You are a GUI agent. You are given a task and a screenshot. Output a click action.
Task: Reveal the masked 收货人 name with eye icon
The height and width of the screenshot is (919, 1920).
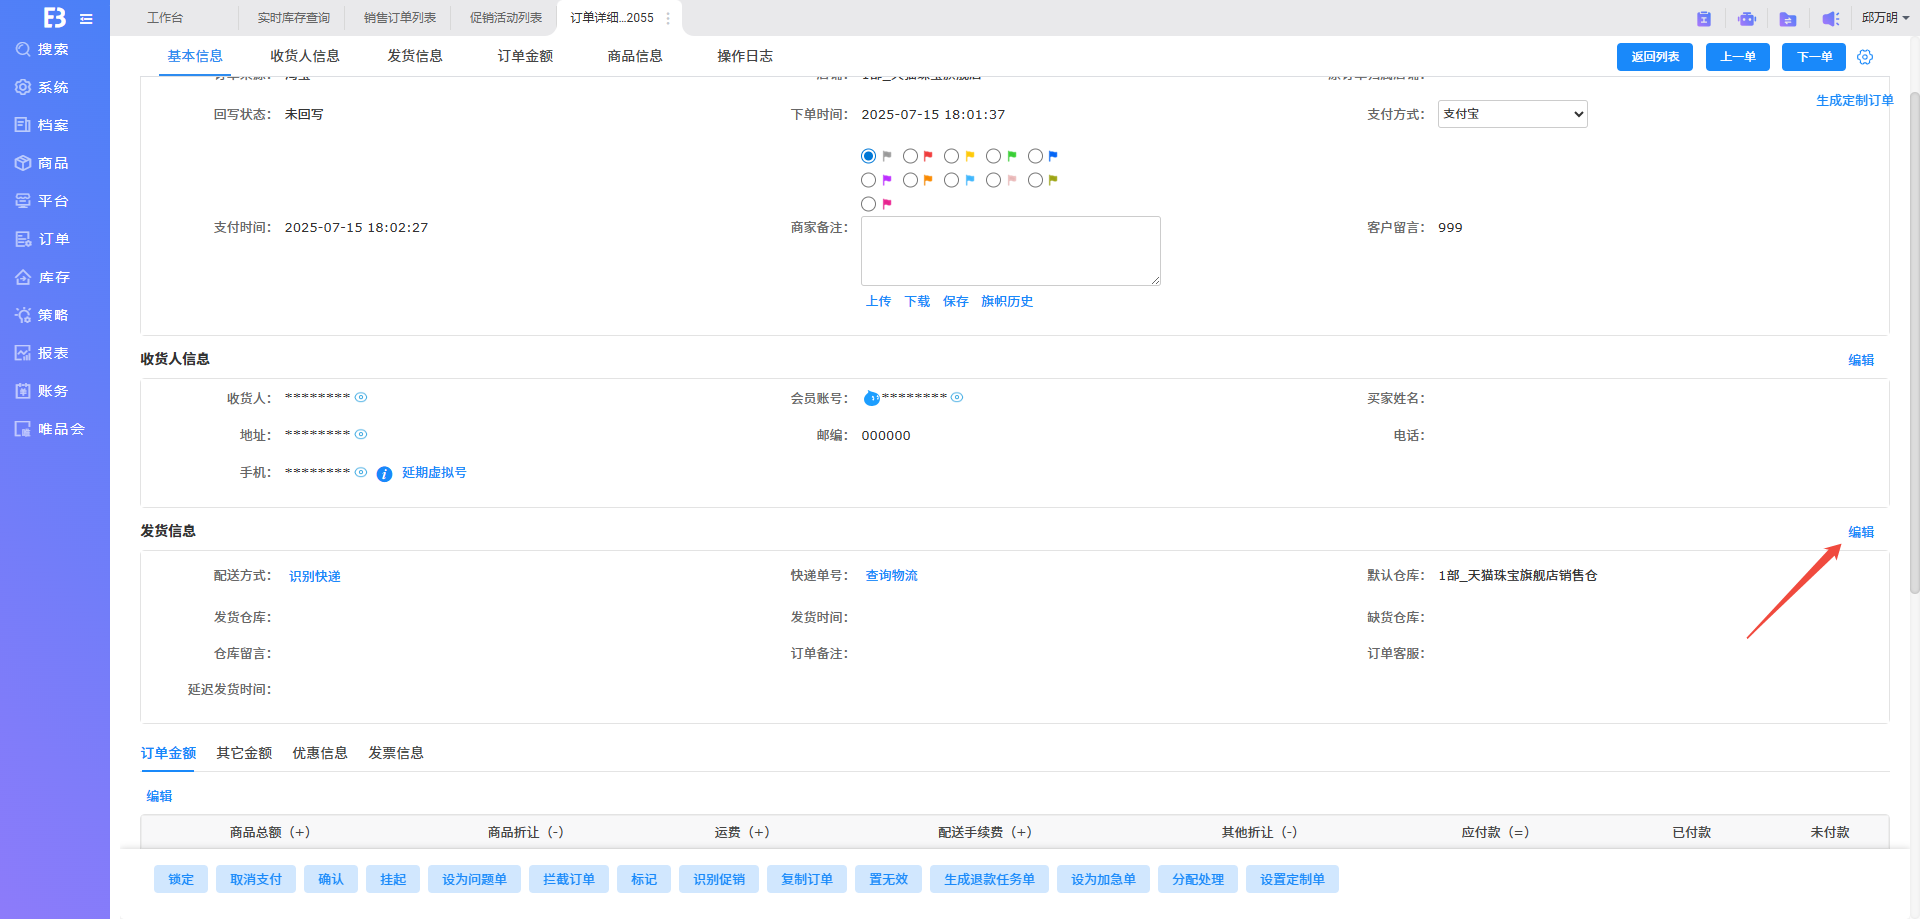point(361,398)
